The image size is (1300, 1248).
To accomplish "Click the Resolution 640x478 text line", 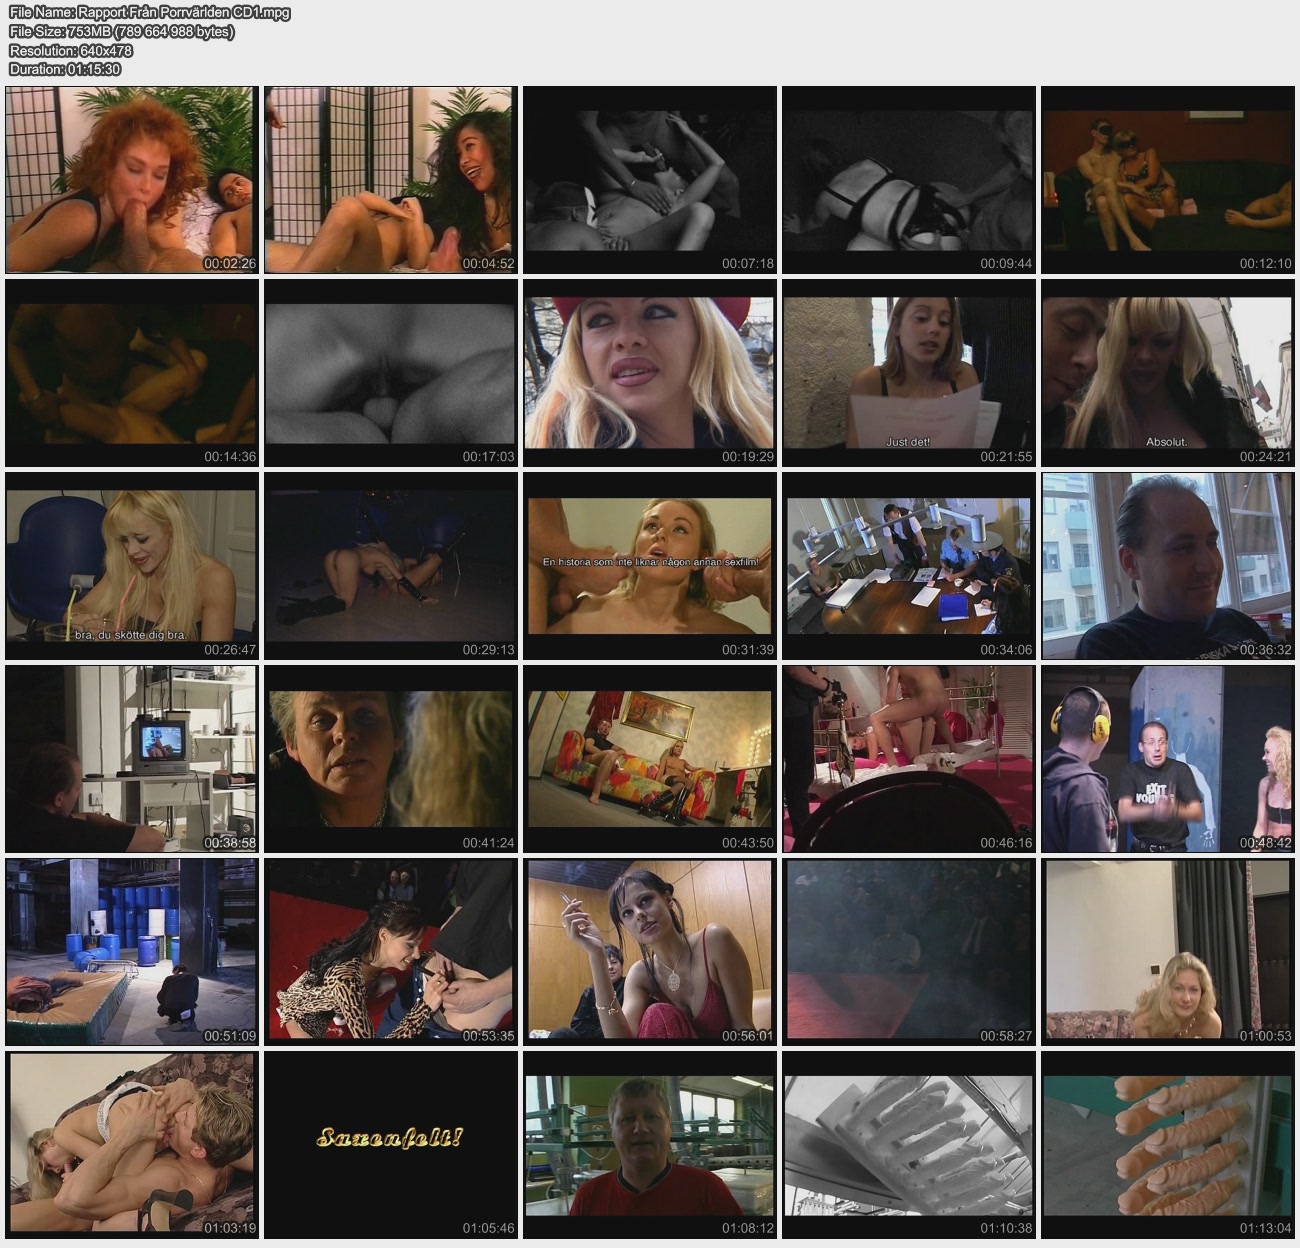I will [x=71, y=51].
